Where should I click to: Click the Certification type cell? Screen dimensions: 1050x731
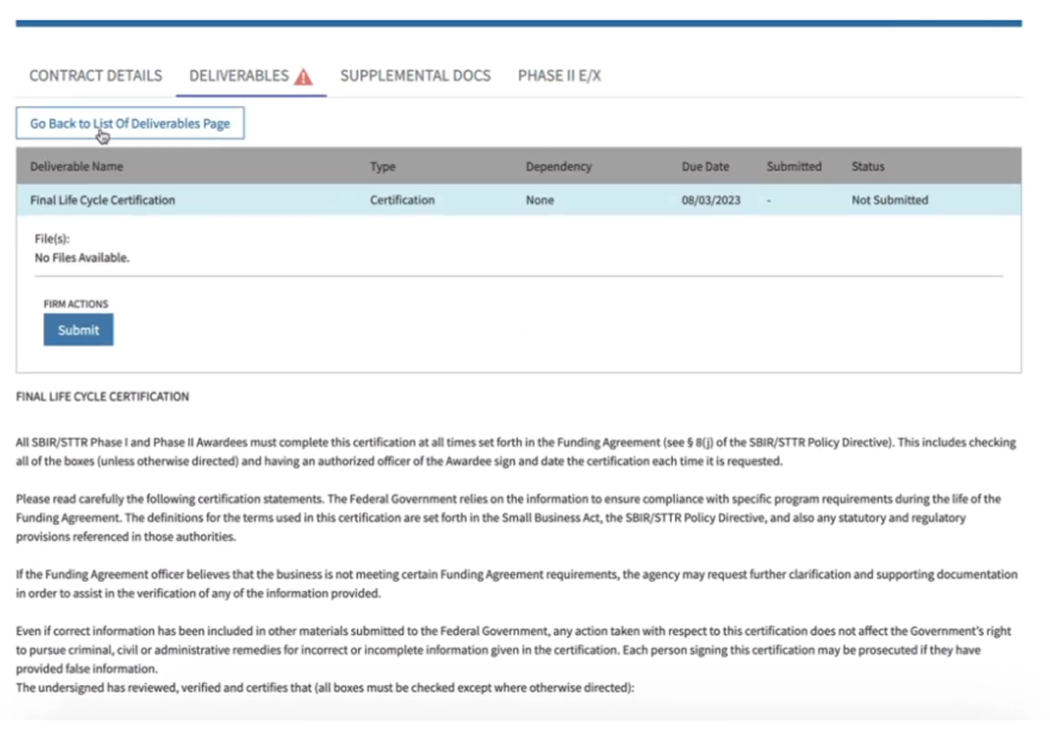click(x=402, y=200)
